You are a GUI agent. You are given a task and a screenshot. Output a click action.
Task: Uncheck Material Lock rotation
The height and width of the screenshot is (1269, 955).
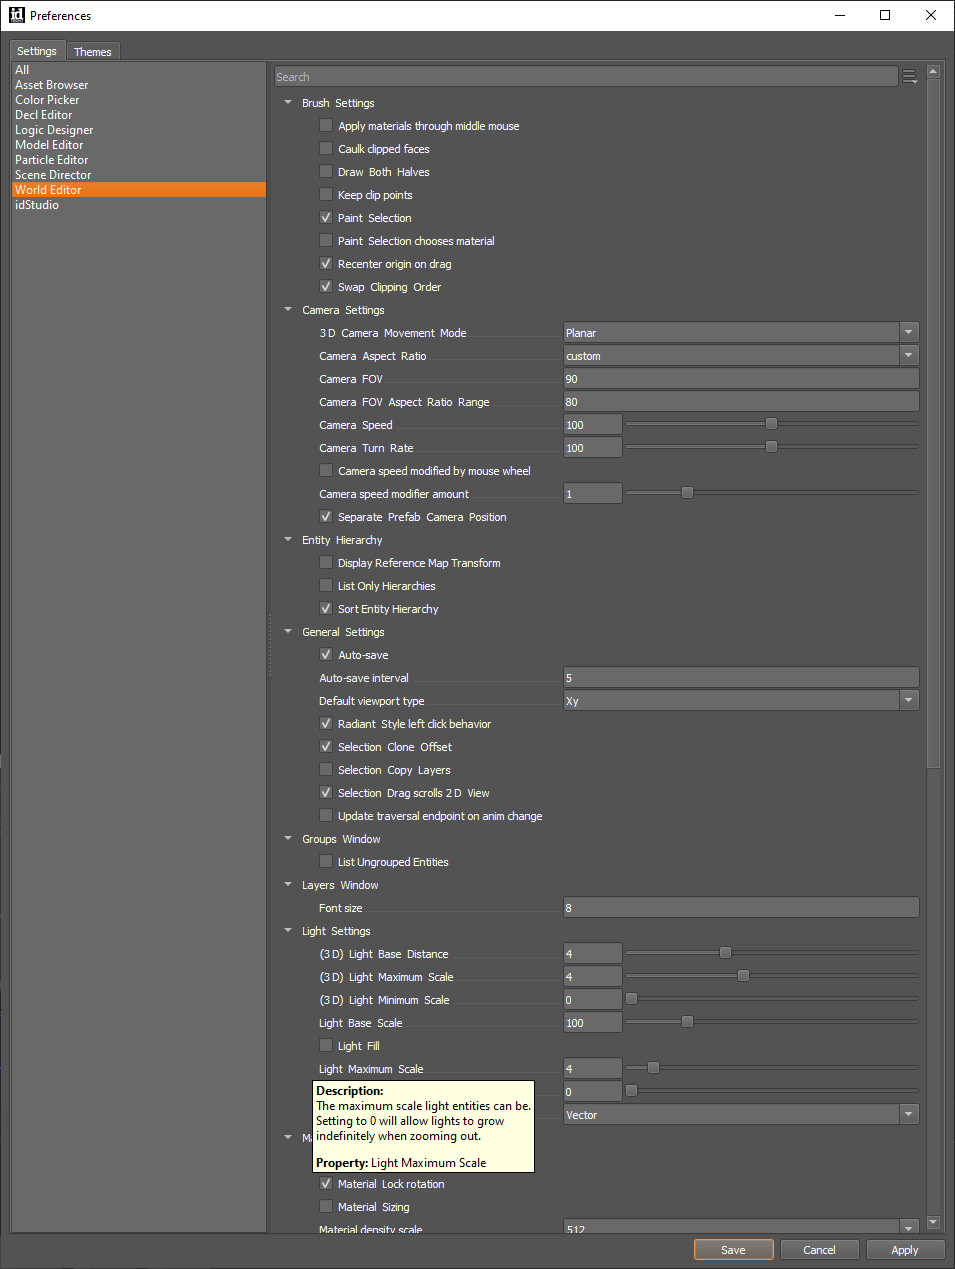[x=326, y=1183]
